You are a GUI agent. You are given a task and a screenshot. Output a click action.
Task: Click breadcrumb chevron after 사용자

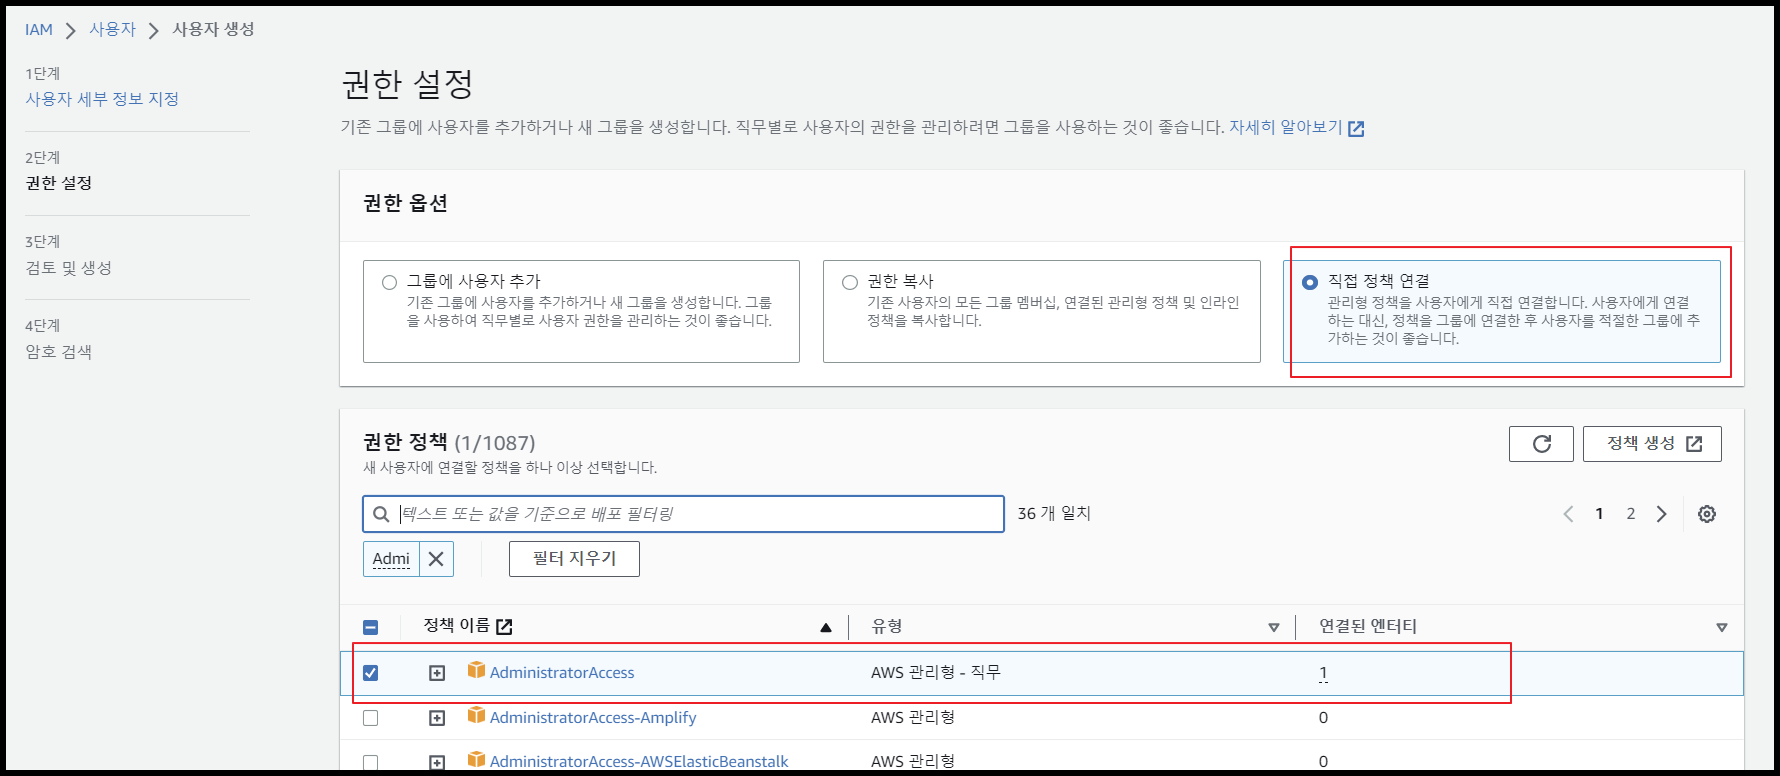click(x=153, y=31)
